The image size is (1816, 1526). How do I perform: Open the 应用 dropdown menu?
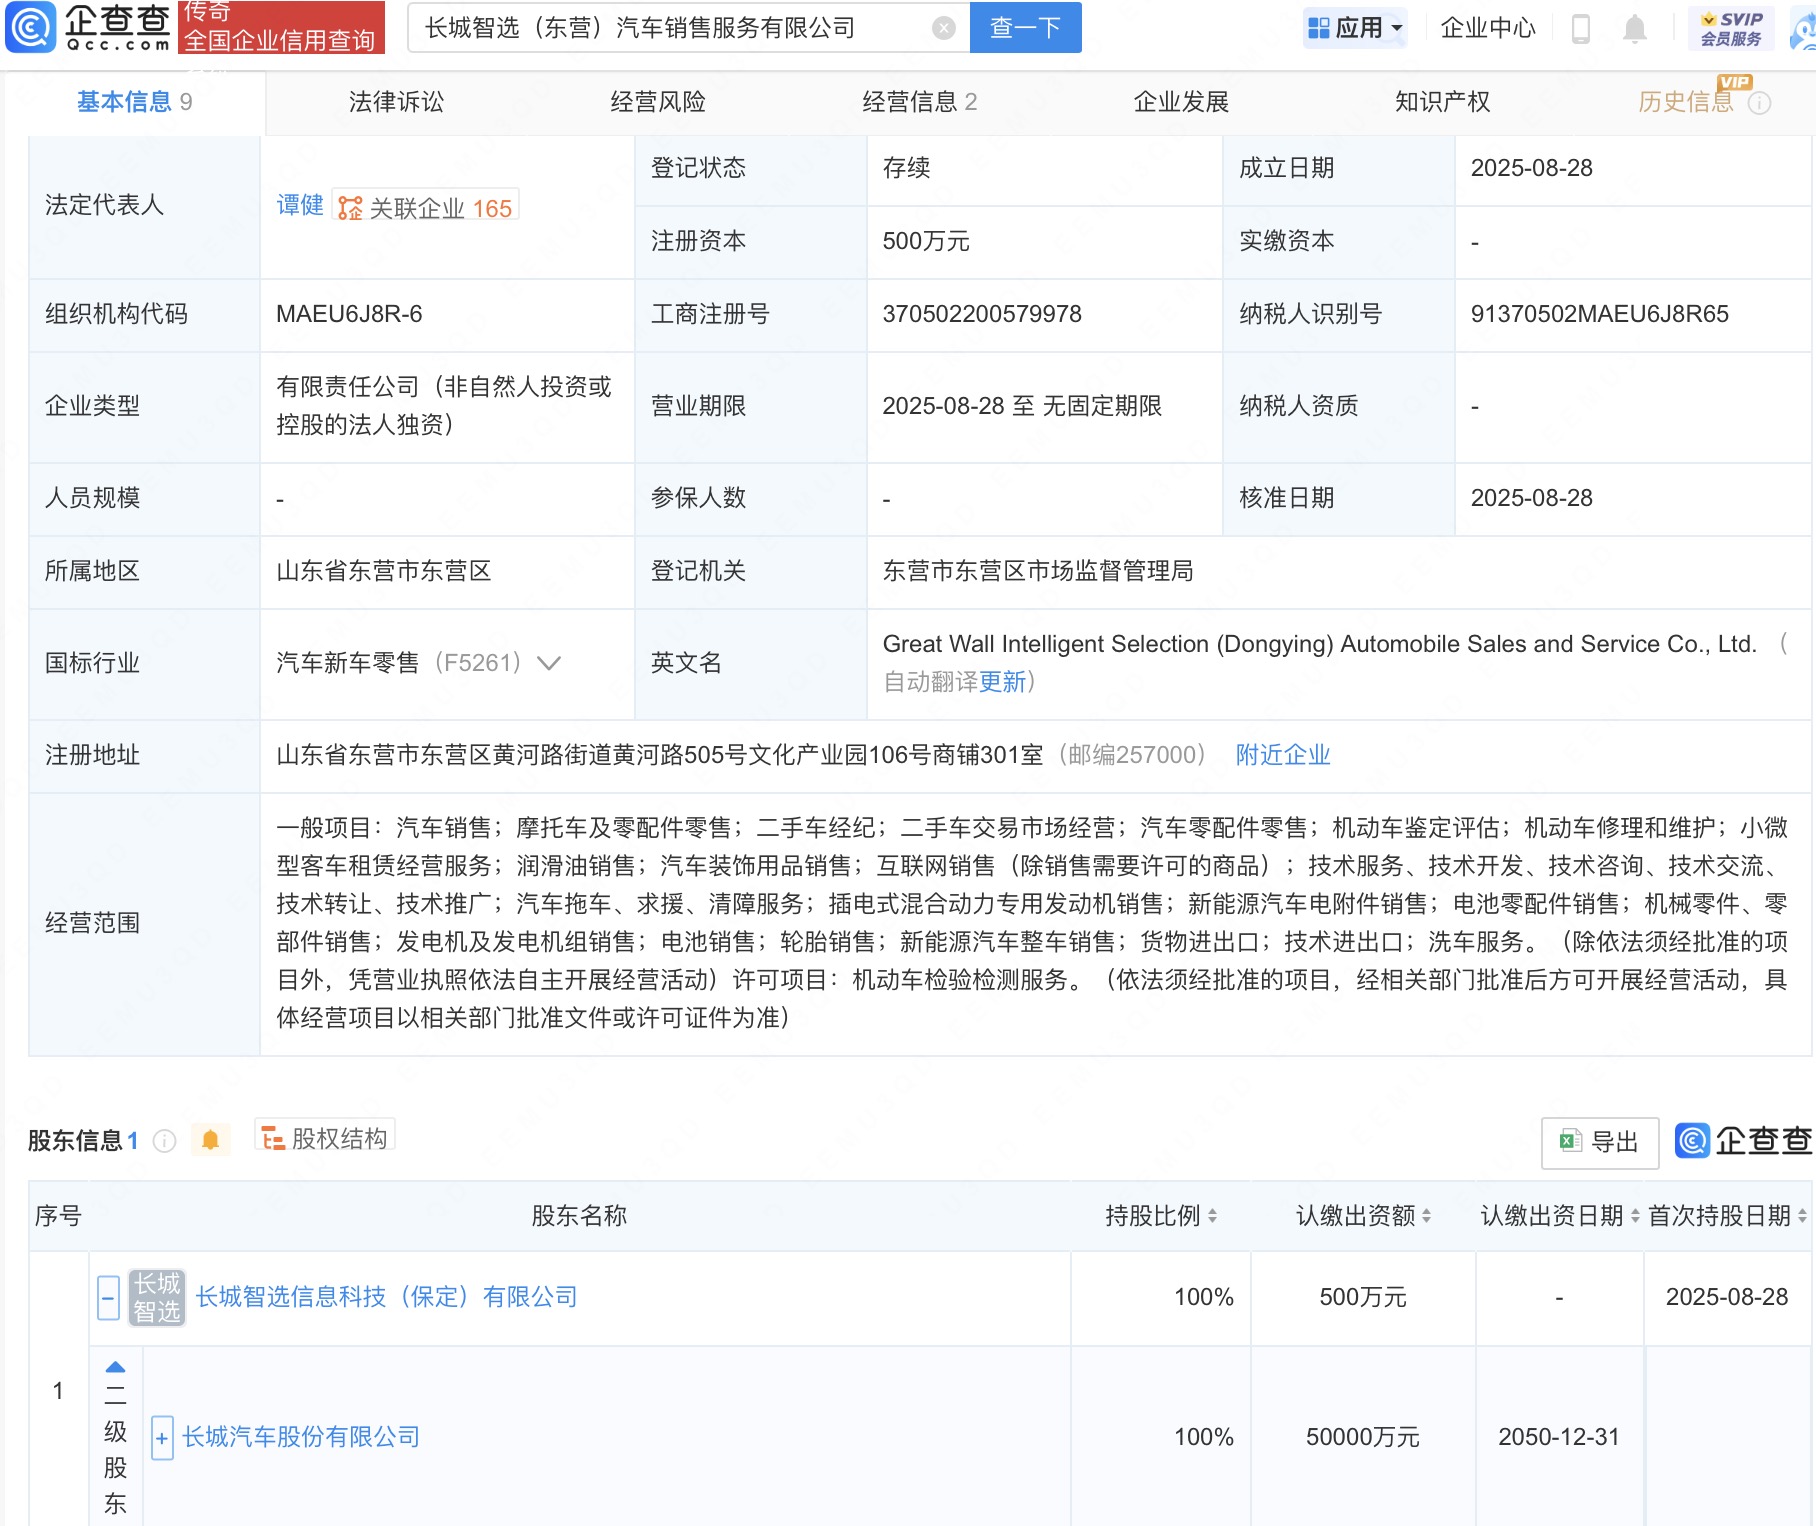point(1356,28)
